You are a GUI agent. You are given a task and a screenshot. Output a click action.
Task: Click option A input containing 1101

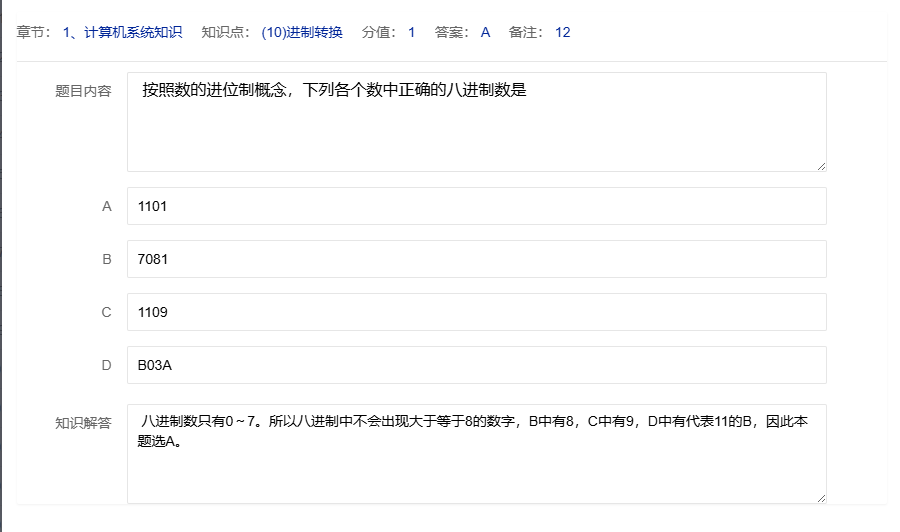[476, 206]
